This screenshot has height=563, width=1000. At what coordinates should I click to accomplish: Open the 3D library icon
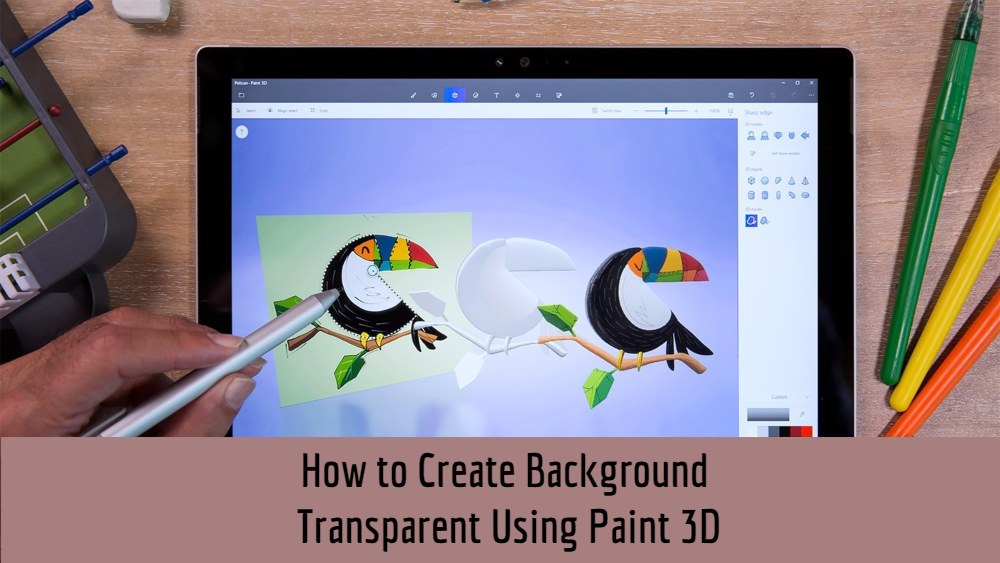[x=559, y=95]
